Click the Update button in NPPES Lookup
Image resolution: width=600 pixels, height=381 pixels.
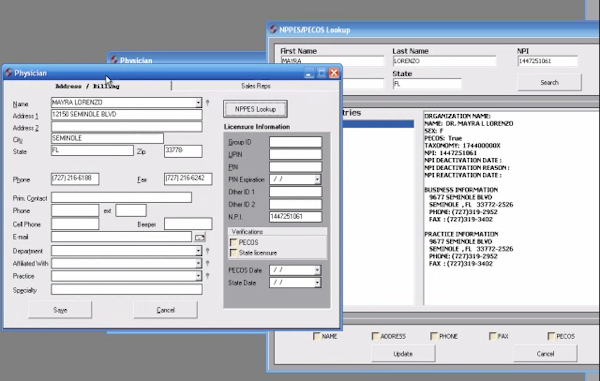(403, 354)
